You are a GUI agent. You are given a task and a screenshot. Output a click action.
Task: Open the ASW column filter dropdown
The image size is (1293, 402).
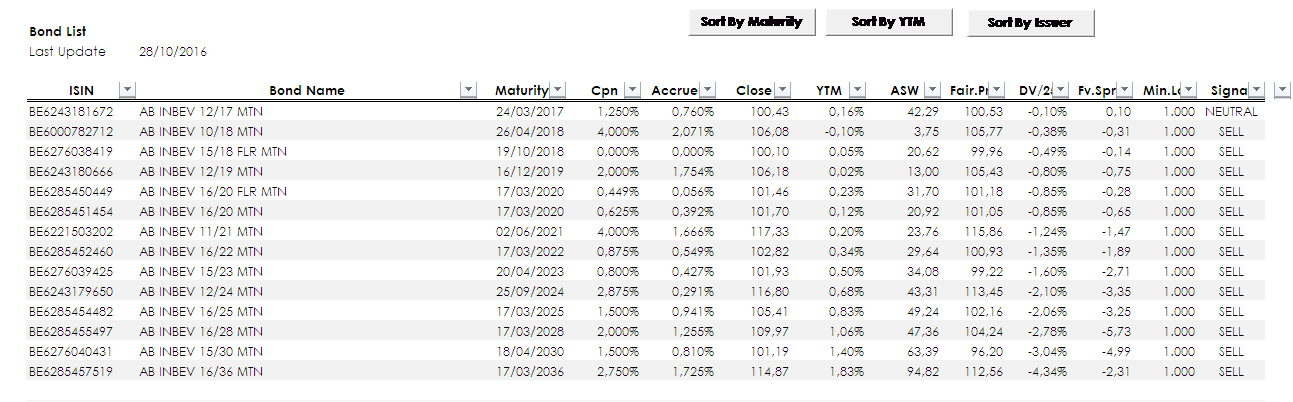click(x=932, y=91)
